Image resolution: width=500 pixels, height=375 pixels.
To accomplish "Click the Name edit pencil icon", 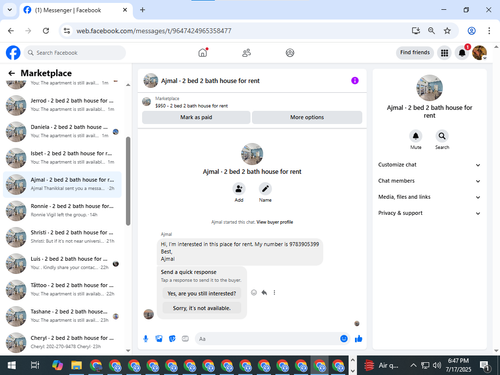I will (265, 189).
